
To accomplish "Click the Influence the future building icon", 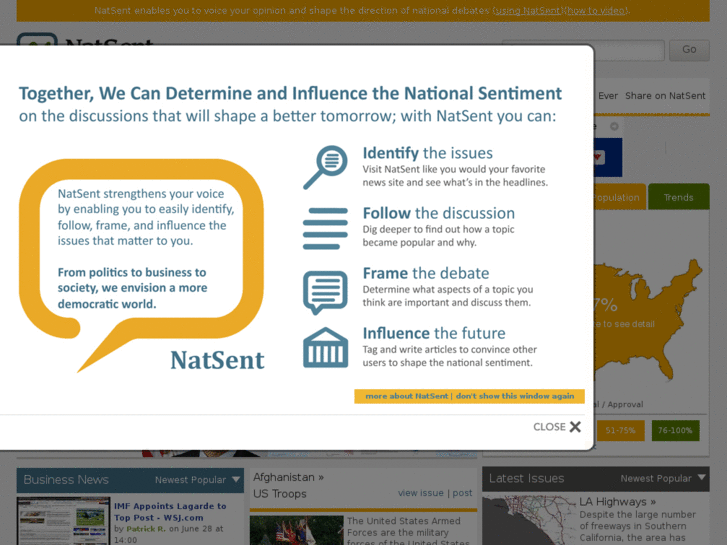I will click(x=325, y=348).
